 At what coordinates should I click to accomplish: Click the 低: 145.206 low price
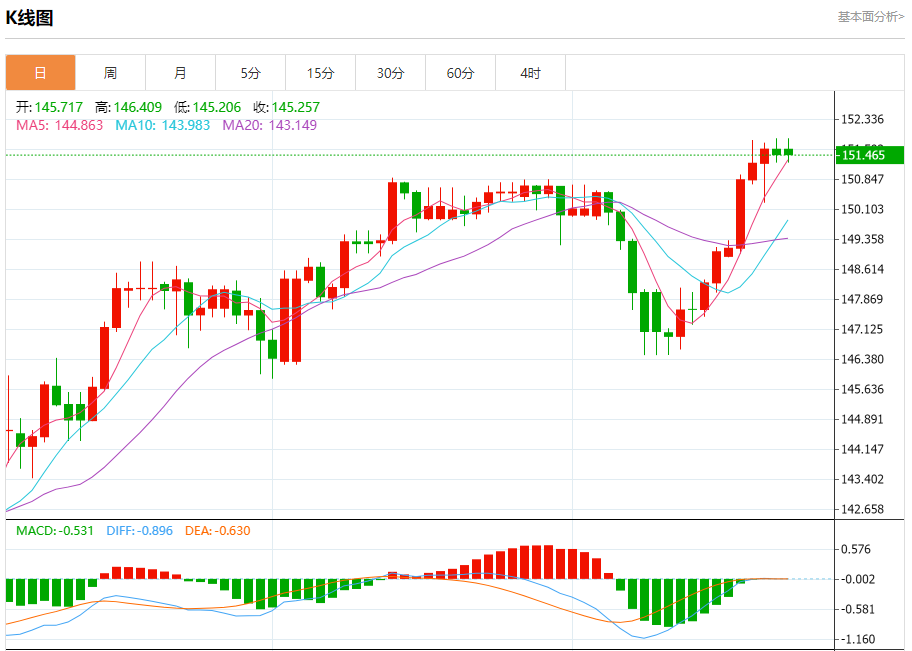(208, 107)
